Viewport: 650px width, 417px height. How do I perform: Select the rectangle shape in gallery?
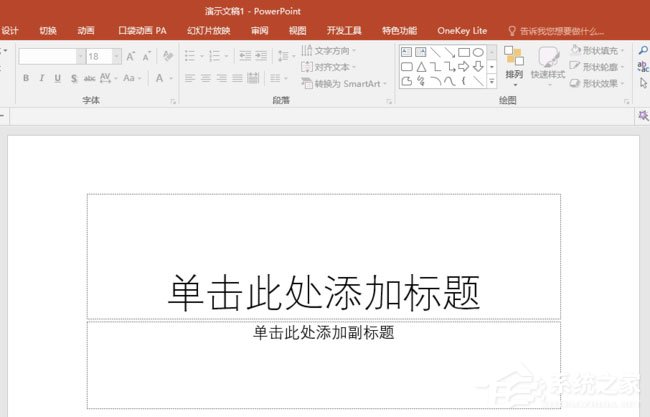pos(464,52)
